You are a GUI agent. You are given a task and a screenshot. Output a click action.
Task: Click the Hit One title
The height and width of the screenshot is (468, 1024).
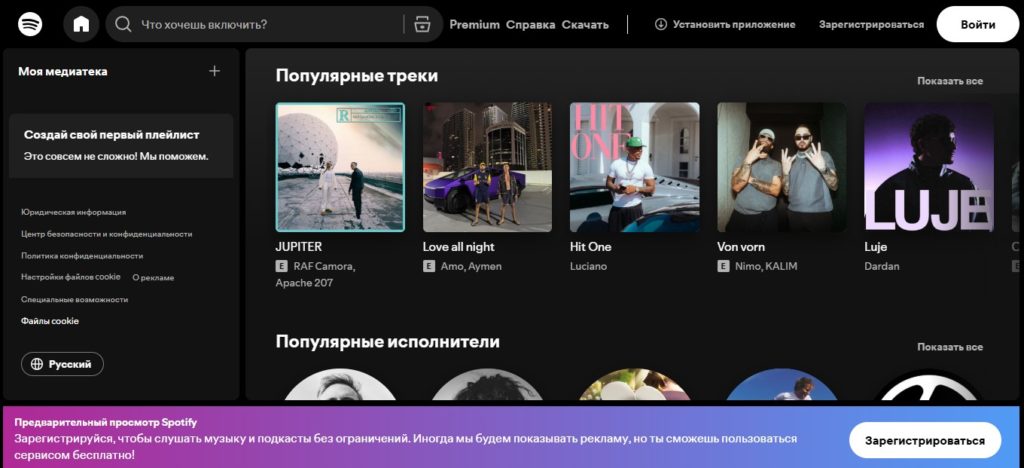pos(590,247)
